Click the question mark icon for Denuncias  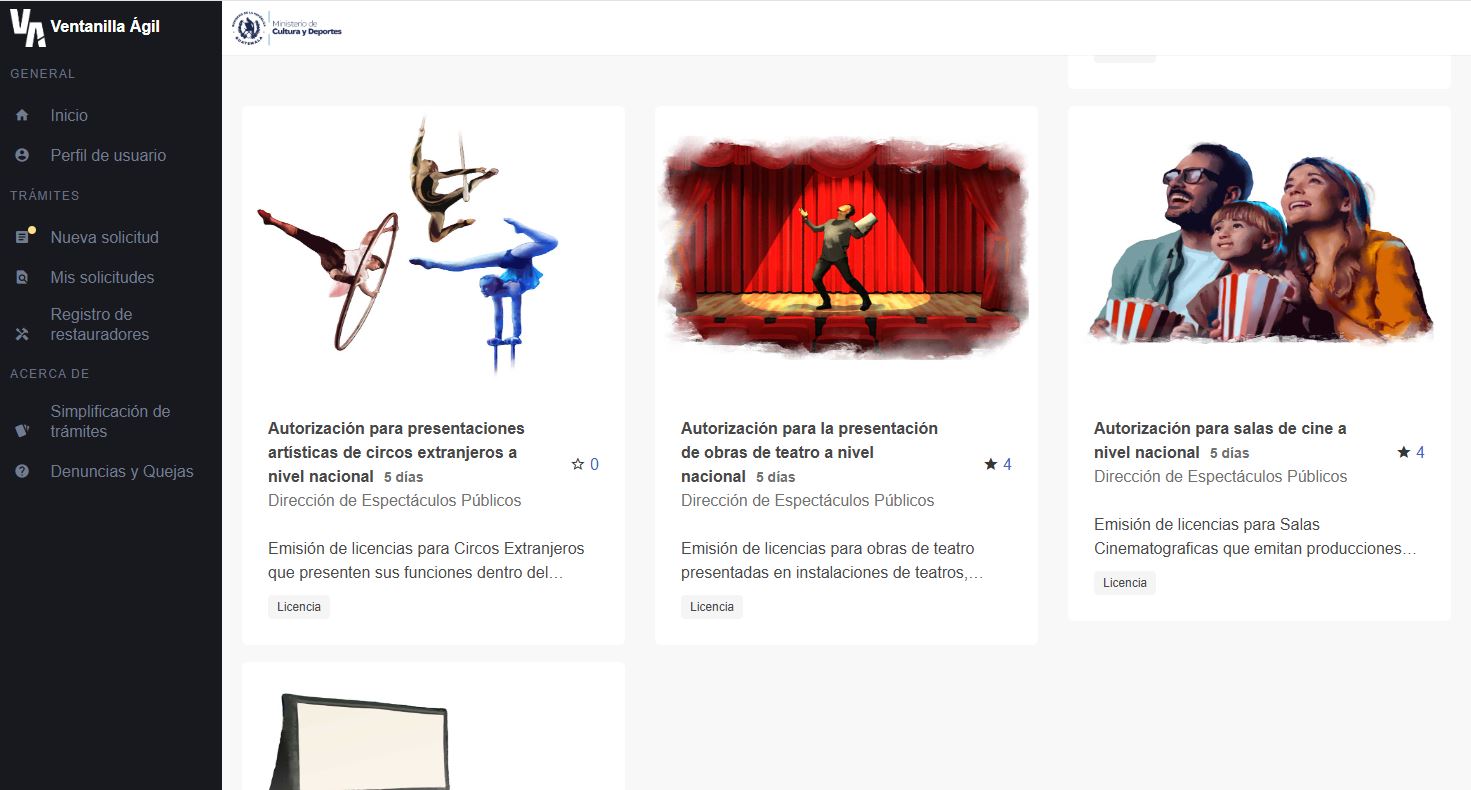(x=22, y=472)
